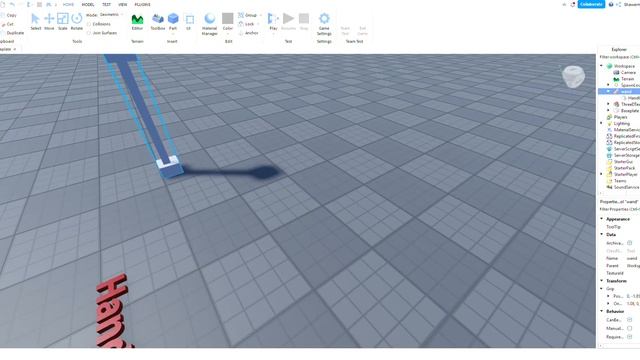This screenshot has height=360, width=640.
Task: Open Game Settings
Action: click(324, 24)
